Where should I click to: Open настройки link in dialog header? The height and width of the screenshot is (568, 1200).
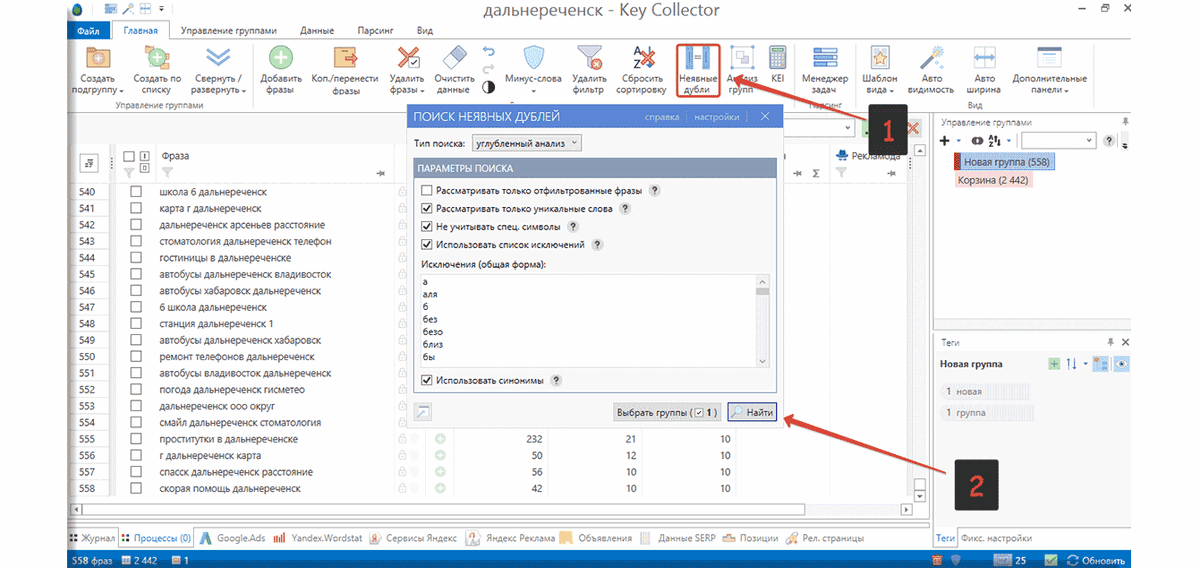(x=717, y=117)
